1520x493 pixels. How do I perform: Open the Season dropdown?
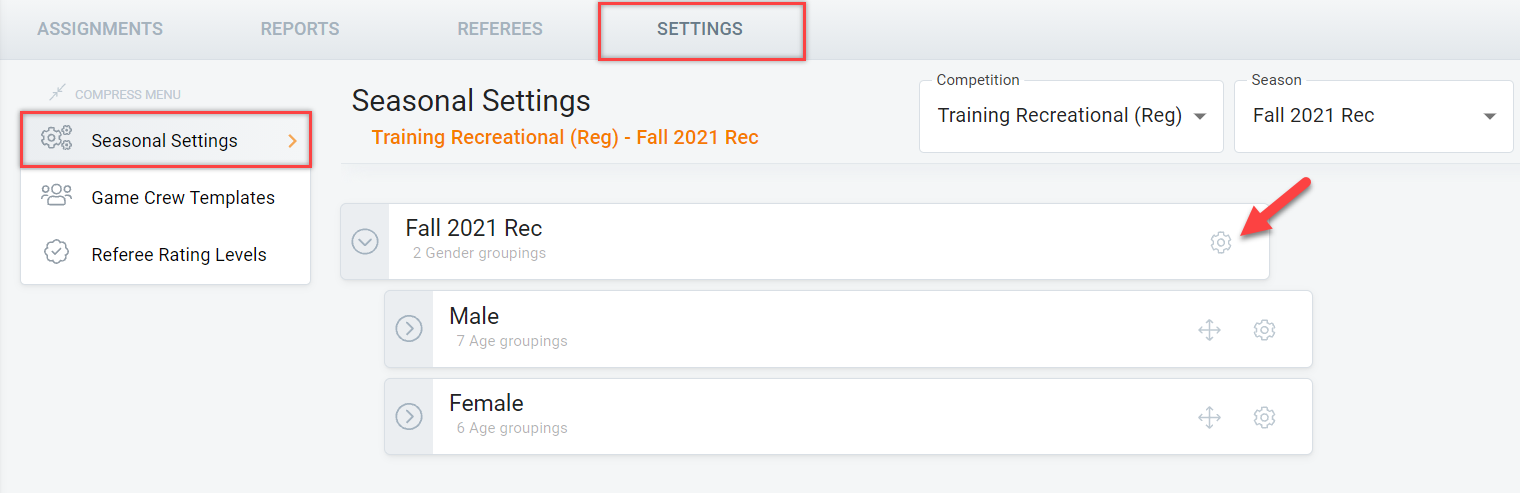1373,116
